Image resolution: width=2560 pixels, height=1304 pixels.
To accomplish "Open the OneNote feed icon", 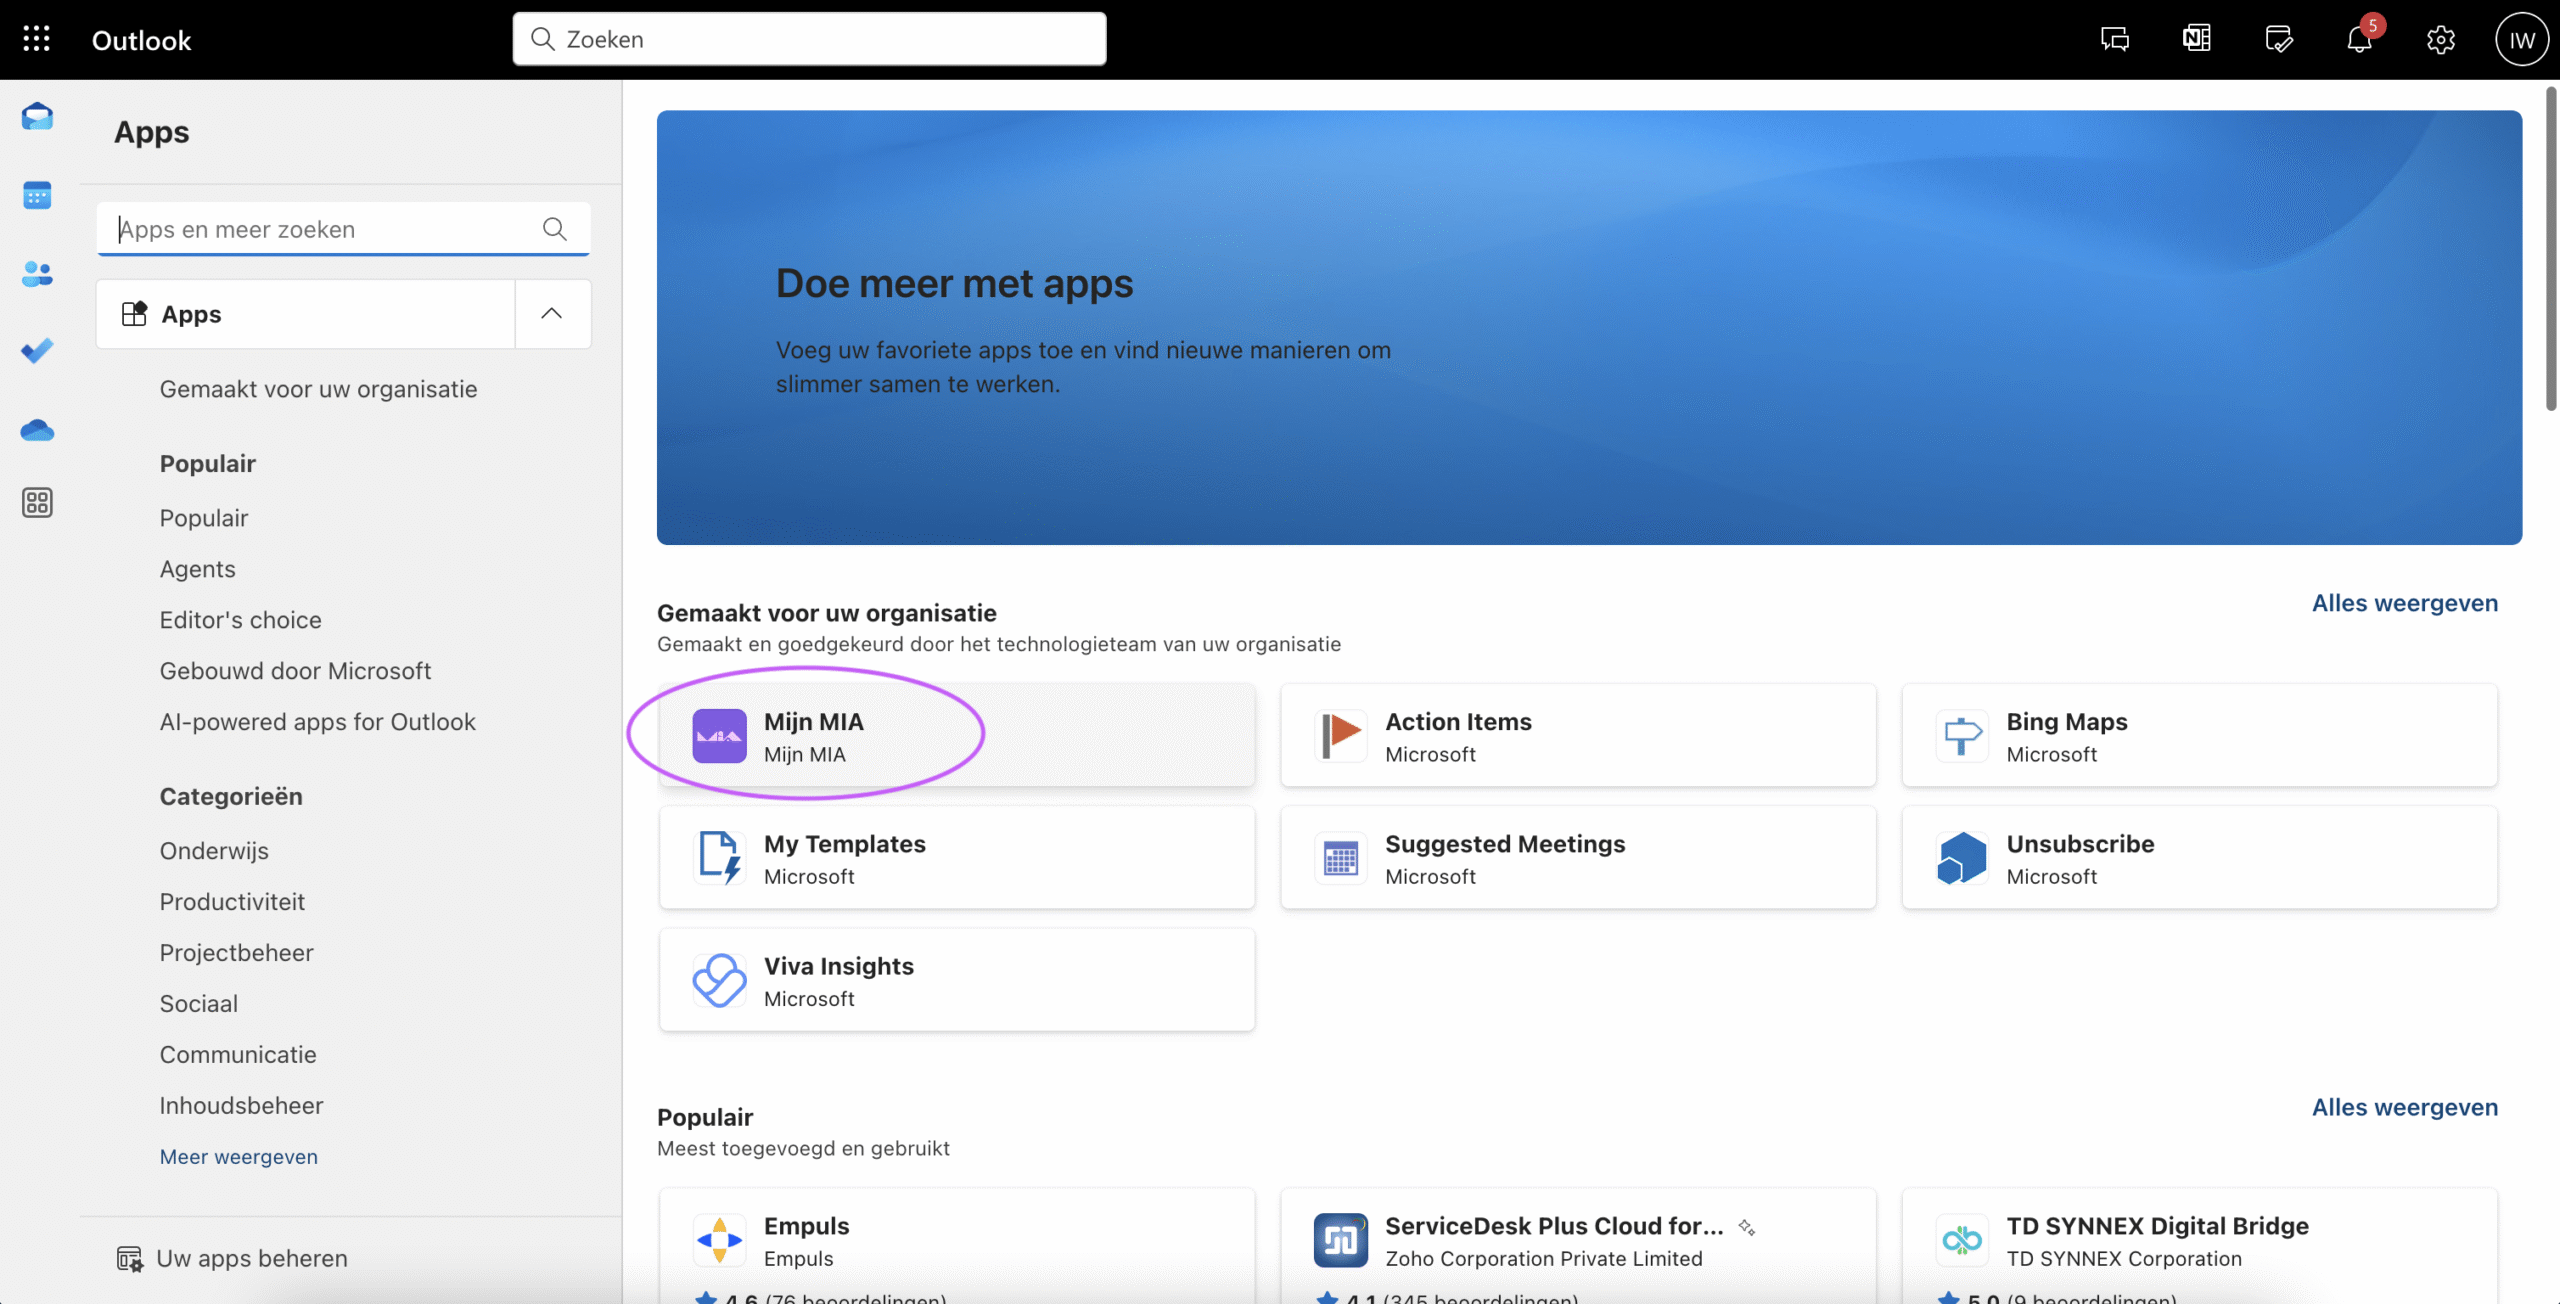I will (2196, 39).
